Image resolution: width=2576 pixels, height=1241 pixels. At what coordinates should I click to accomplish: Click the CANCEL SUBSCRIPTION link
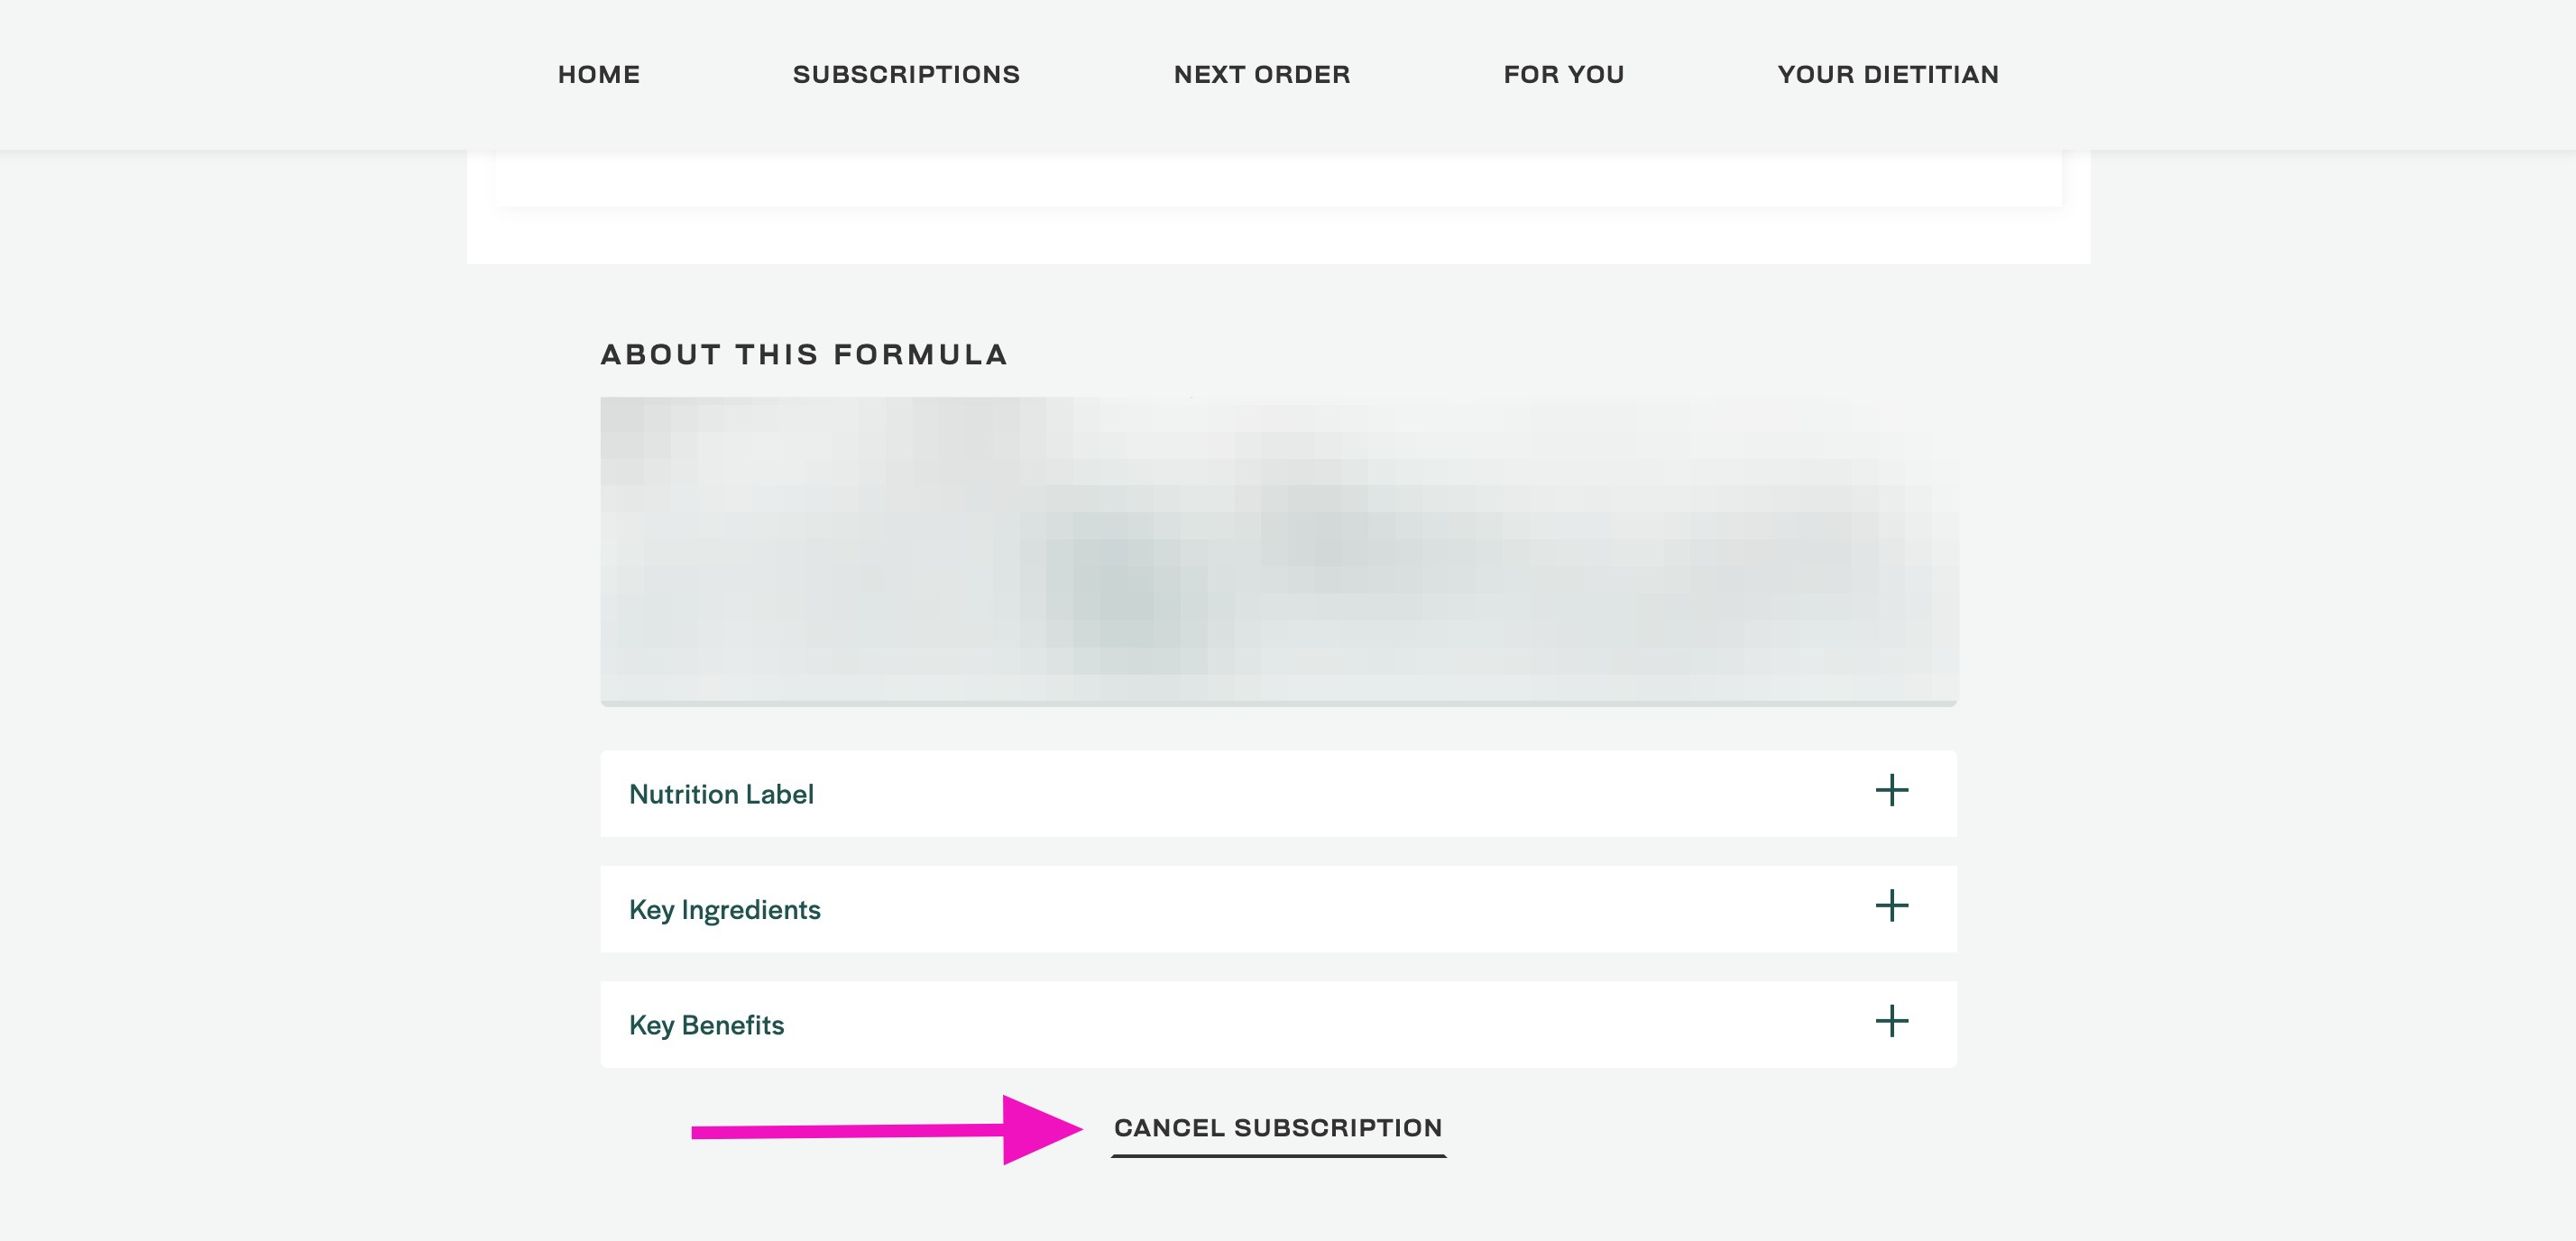pos(1278,1128)
